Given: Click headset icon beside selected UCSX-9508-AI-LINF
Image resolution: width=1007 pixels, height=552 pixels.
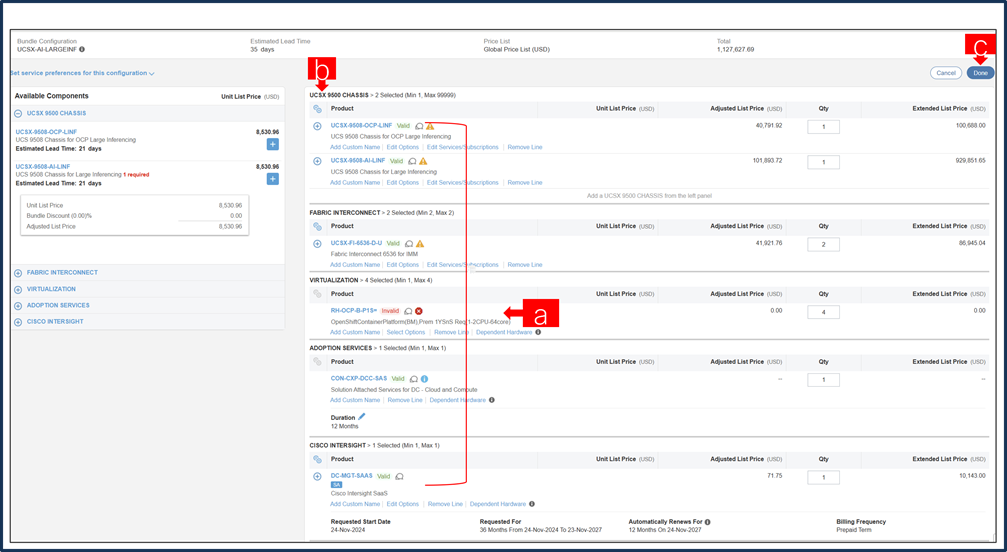Looking at the screenshot, I should [412, 161].
